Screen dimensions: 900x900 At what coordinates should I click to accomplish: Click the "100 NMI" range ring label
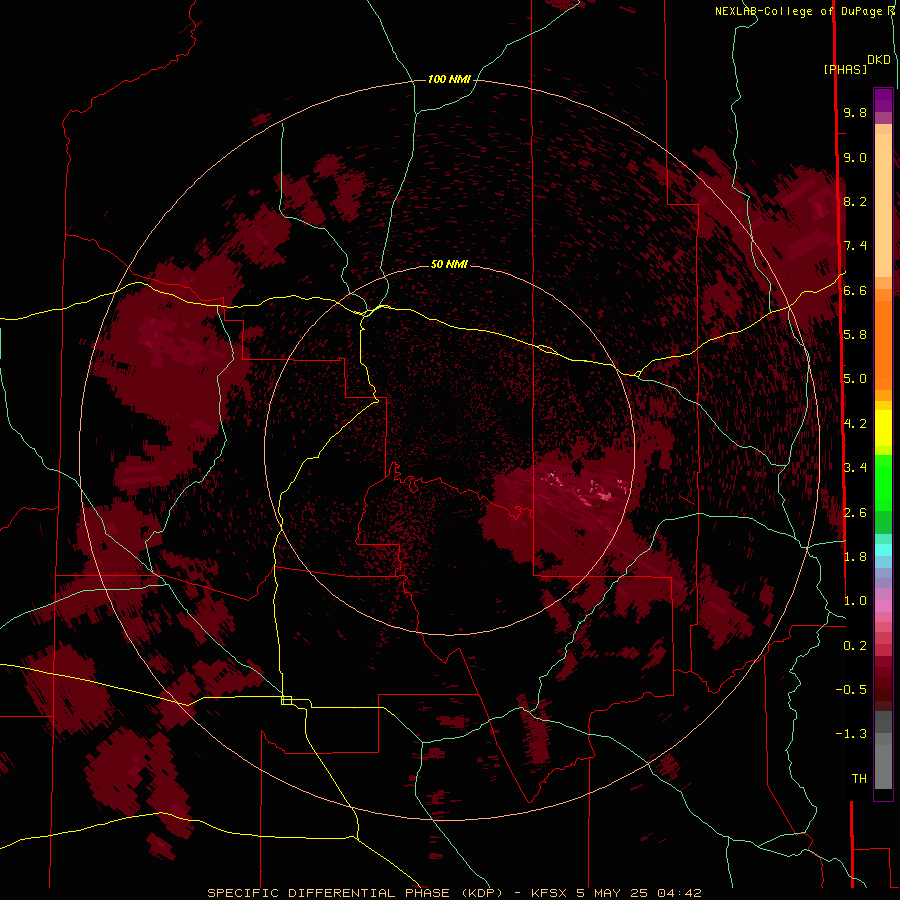(x=449, y=79)
